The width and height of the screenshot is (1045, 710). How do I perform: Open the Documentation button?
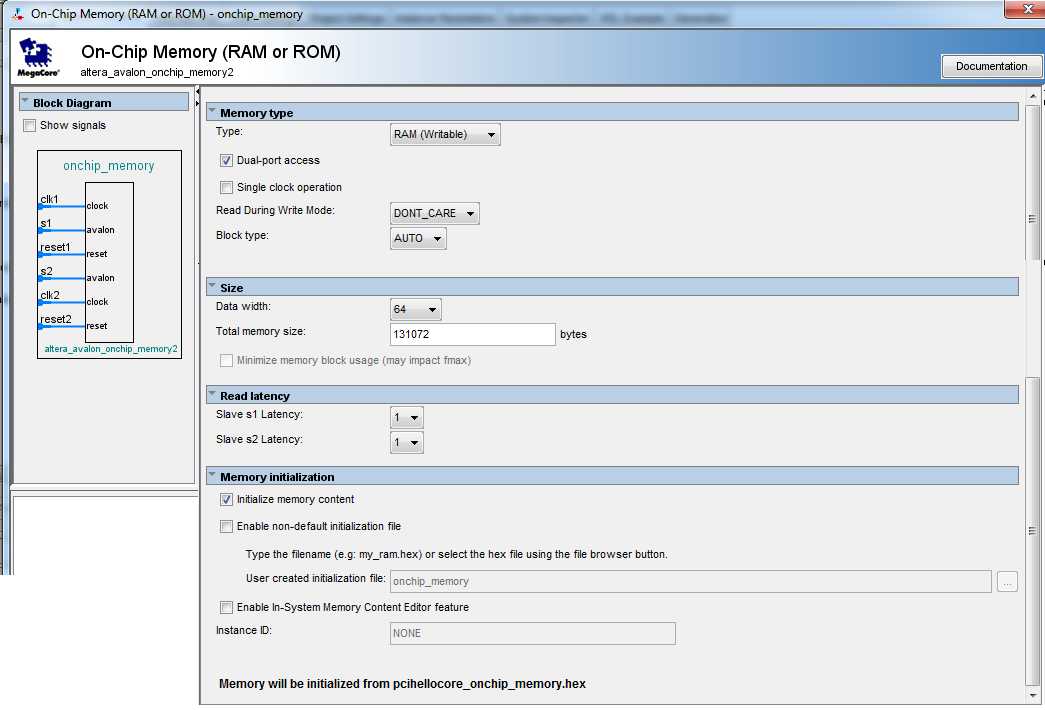[991, 66]
